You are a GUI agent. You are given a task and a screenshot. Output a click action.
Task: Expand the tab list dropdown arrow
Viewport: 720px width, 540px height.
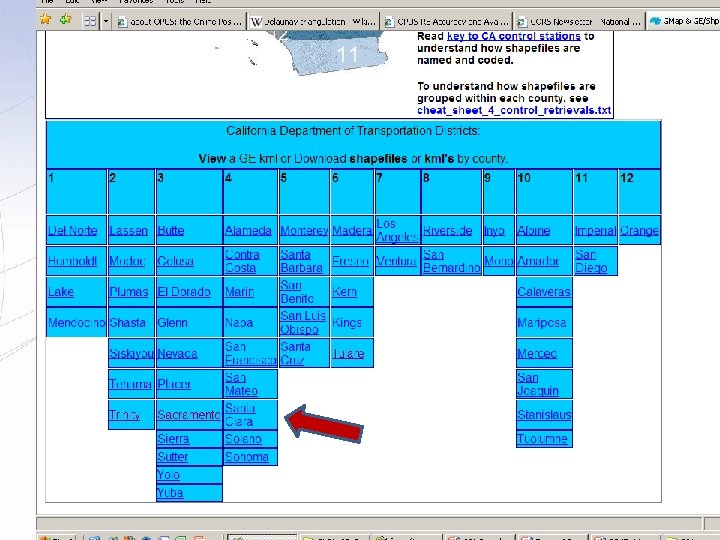point(106,21)
